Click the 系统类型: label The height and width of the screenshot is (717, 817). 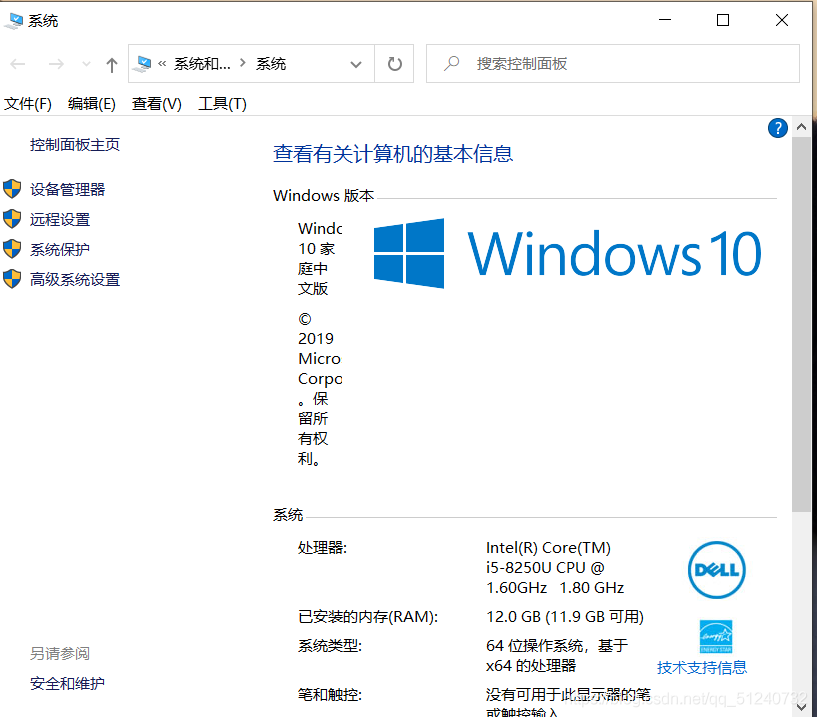tap(329, 646)
